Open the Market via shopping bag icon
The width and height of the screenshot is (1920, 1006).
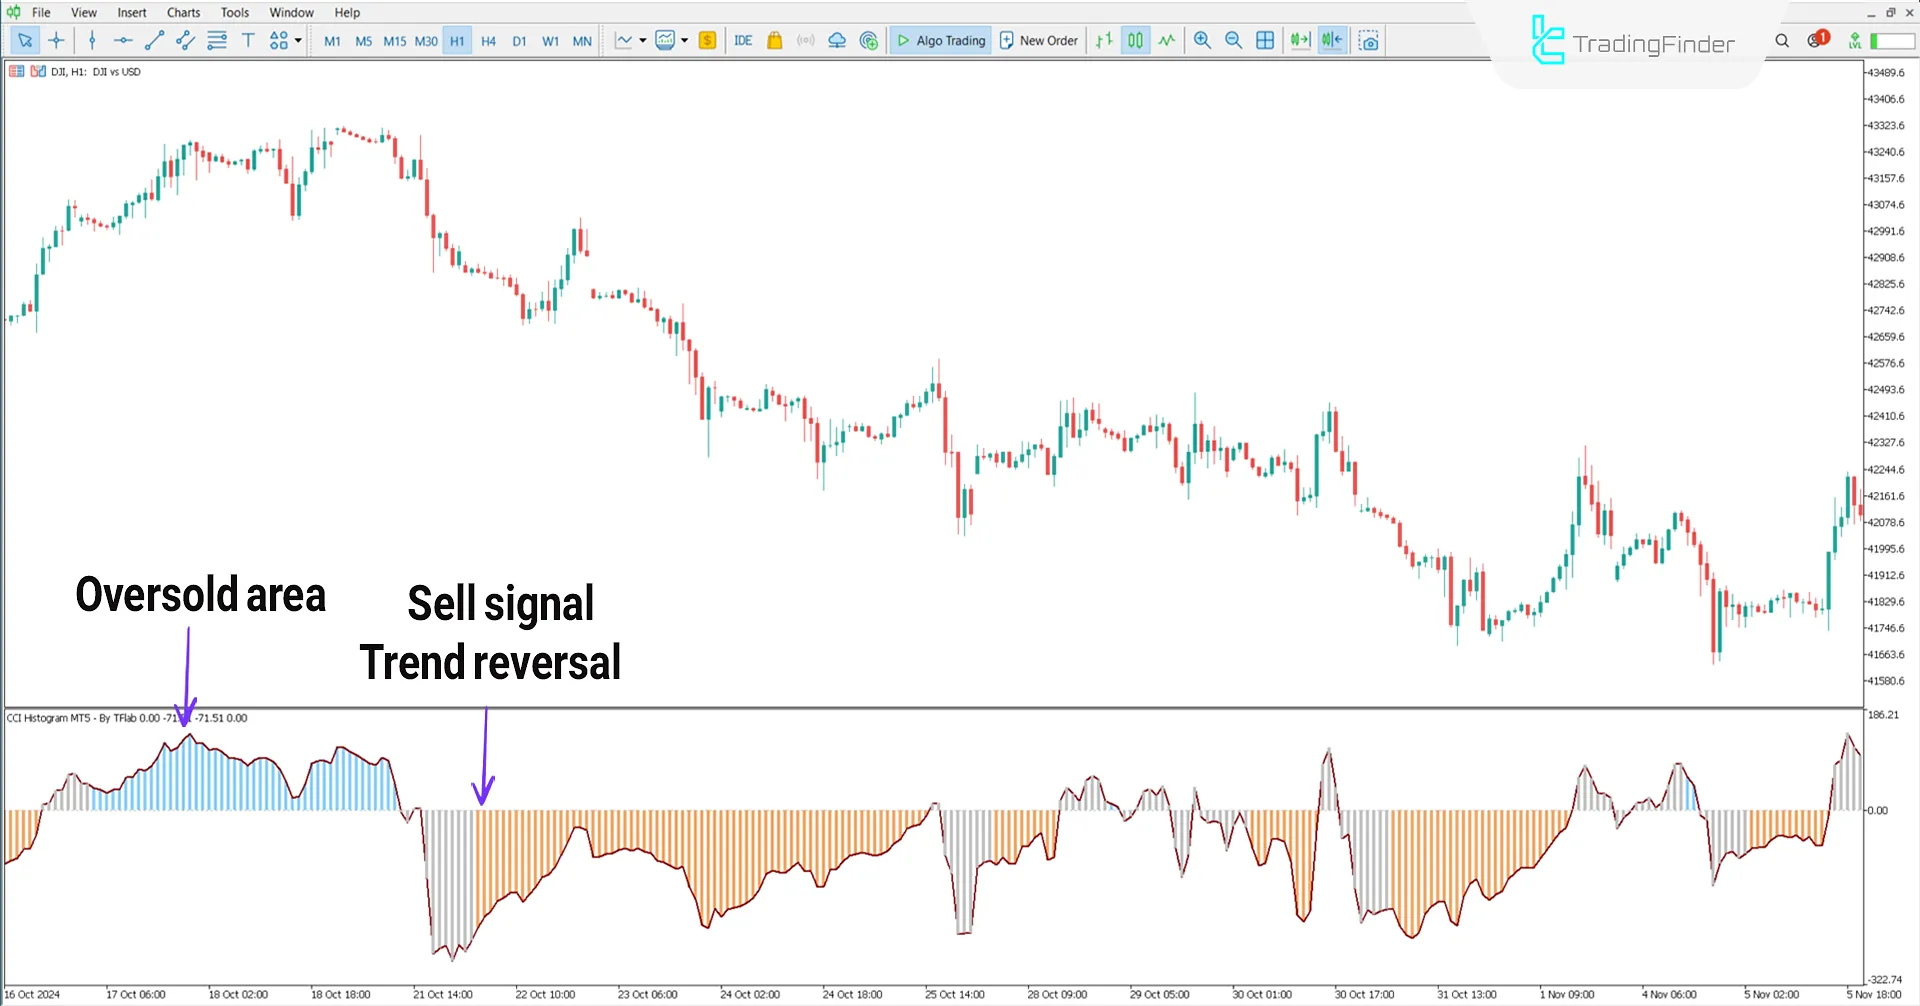[775, 40]
